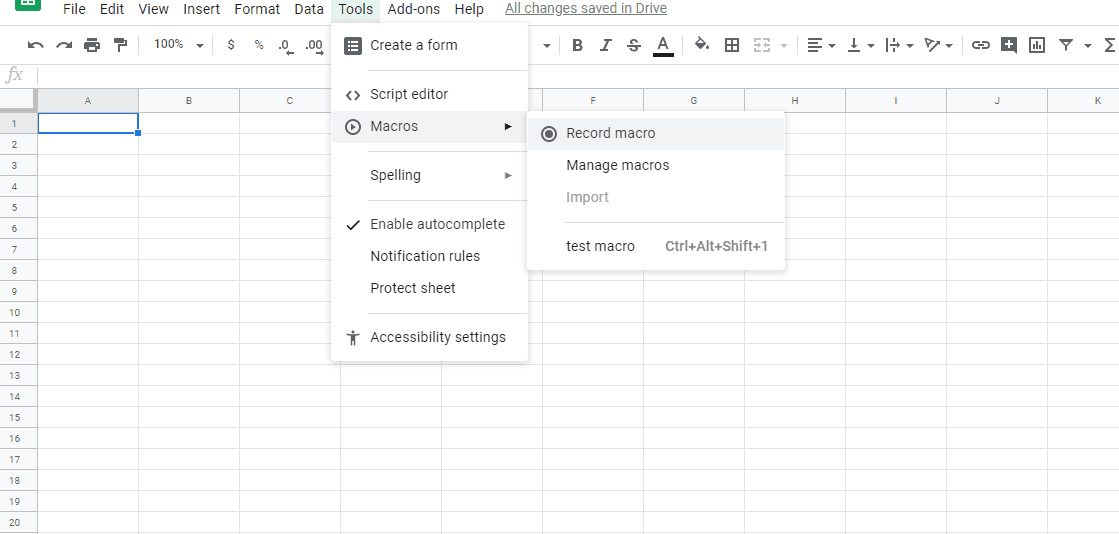Click the code brackets icon for Script editor

coord(353,95)
